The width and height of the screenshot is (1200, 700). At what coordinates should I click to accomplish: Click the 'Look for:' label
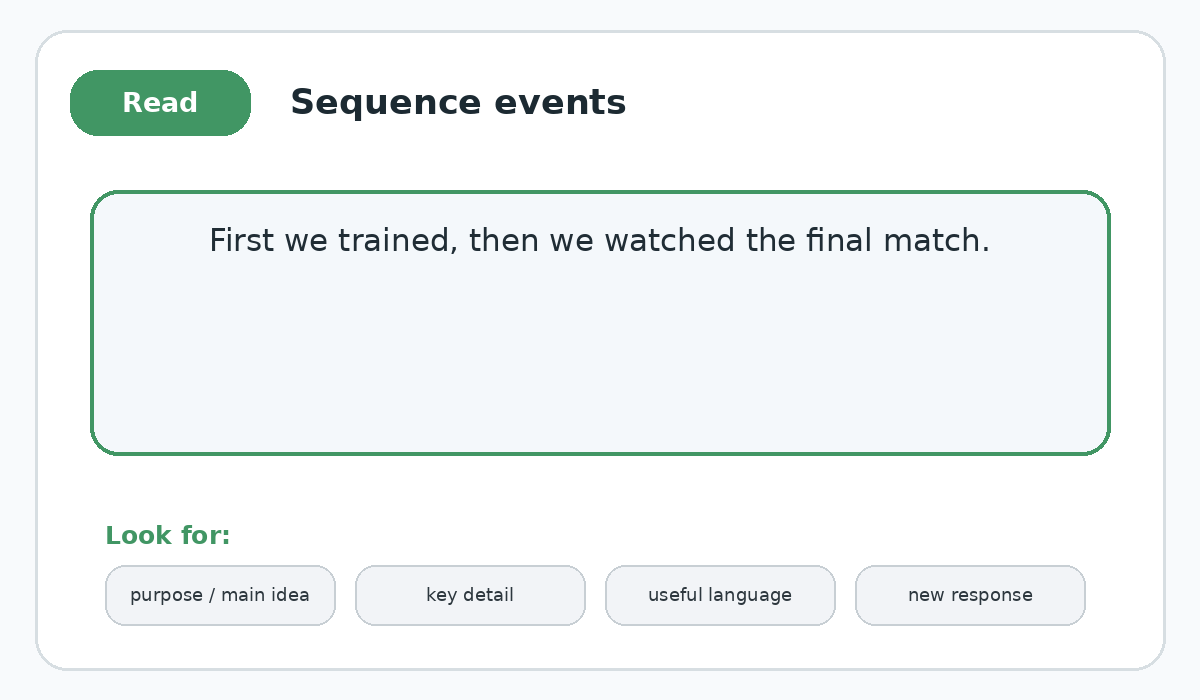point(168,536)
